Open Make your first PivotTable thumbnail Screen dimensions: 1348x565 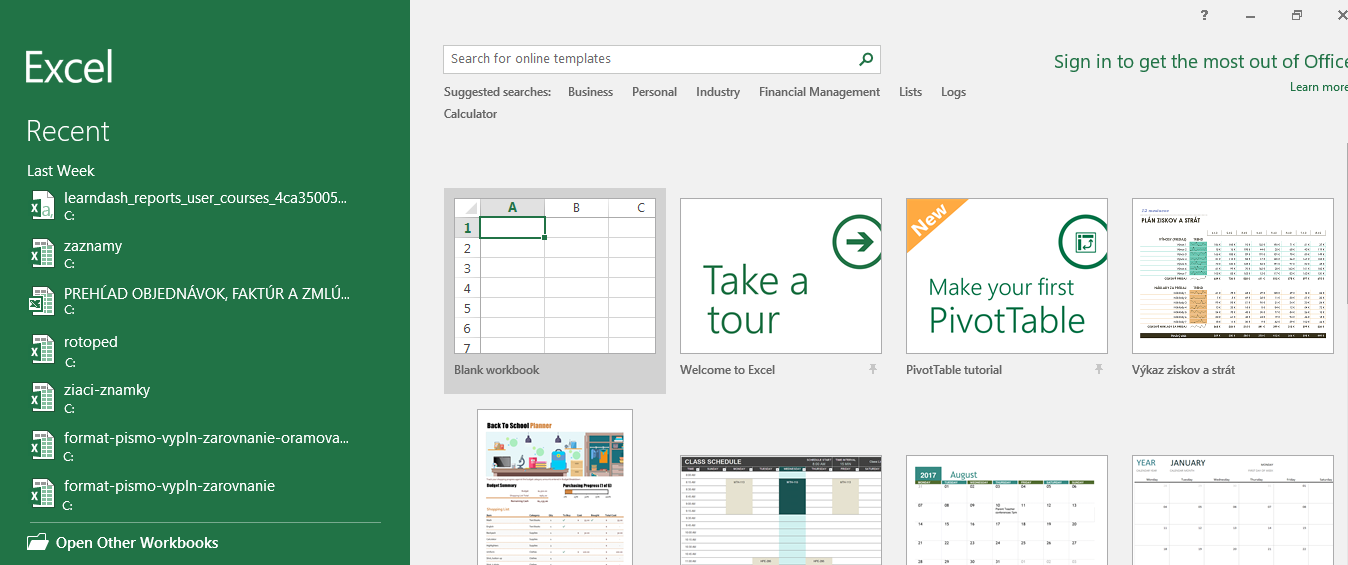[1007, 276]
